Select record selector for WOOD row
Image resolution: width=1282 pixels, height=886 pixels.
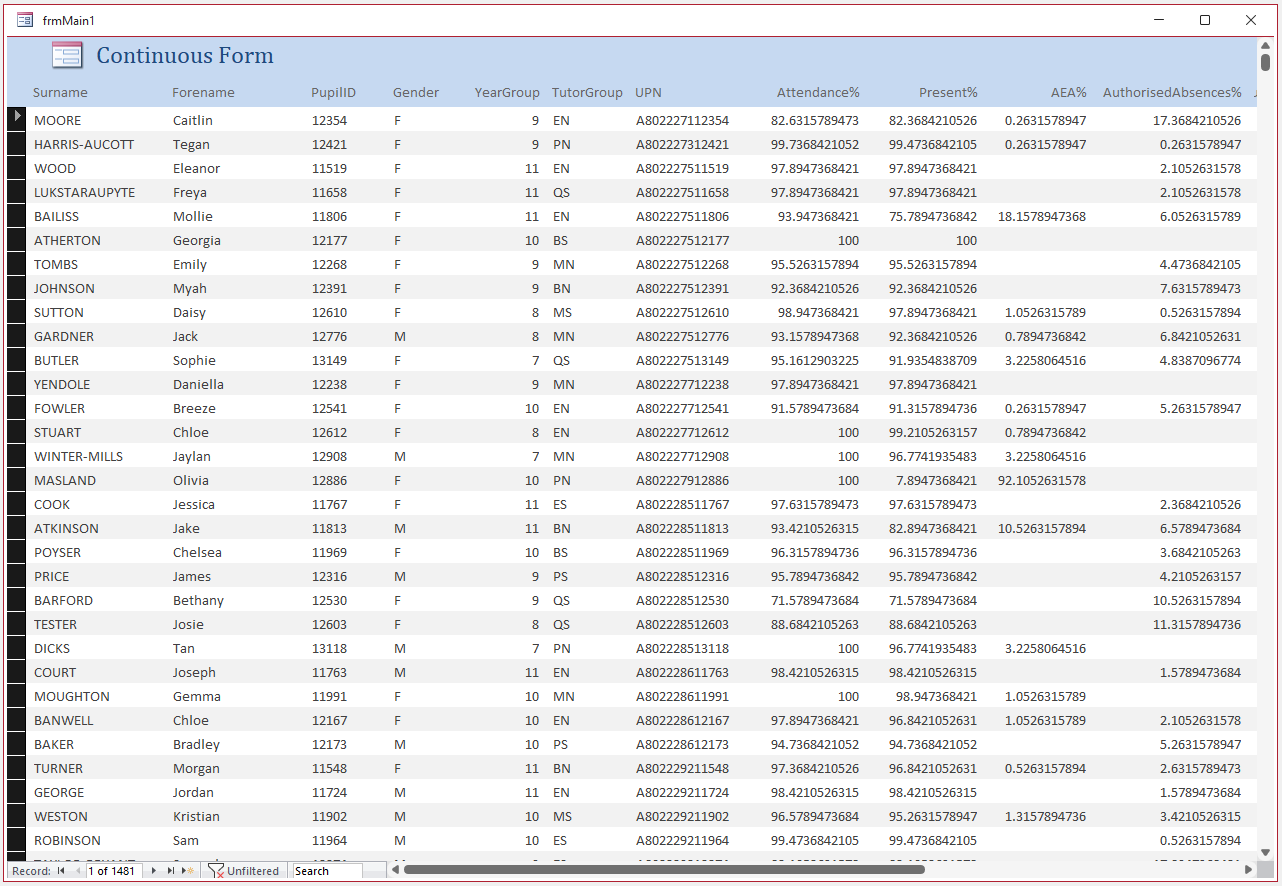tap(16, 168)
